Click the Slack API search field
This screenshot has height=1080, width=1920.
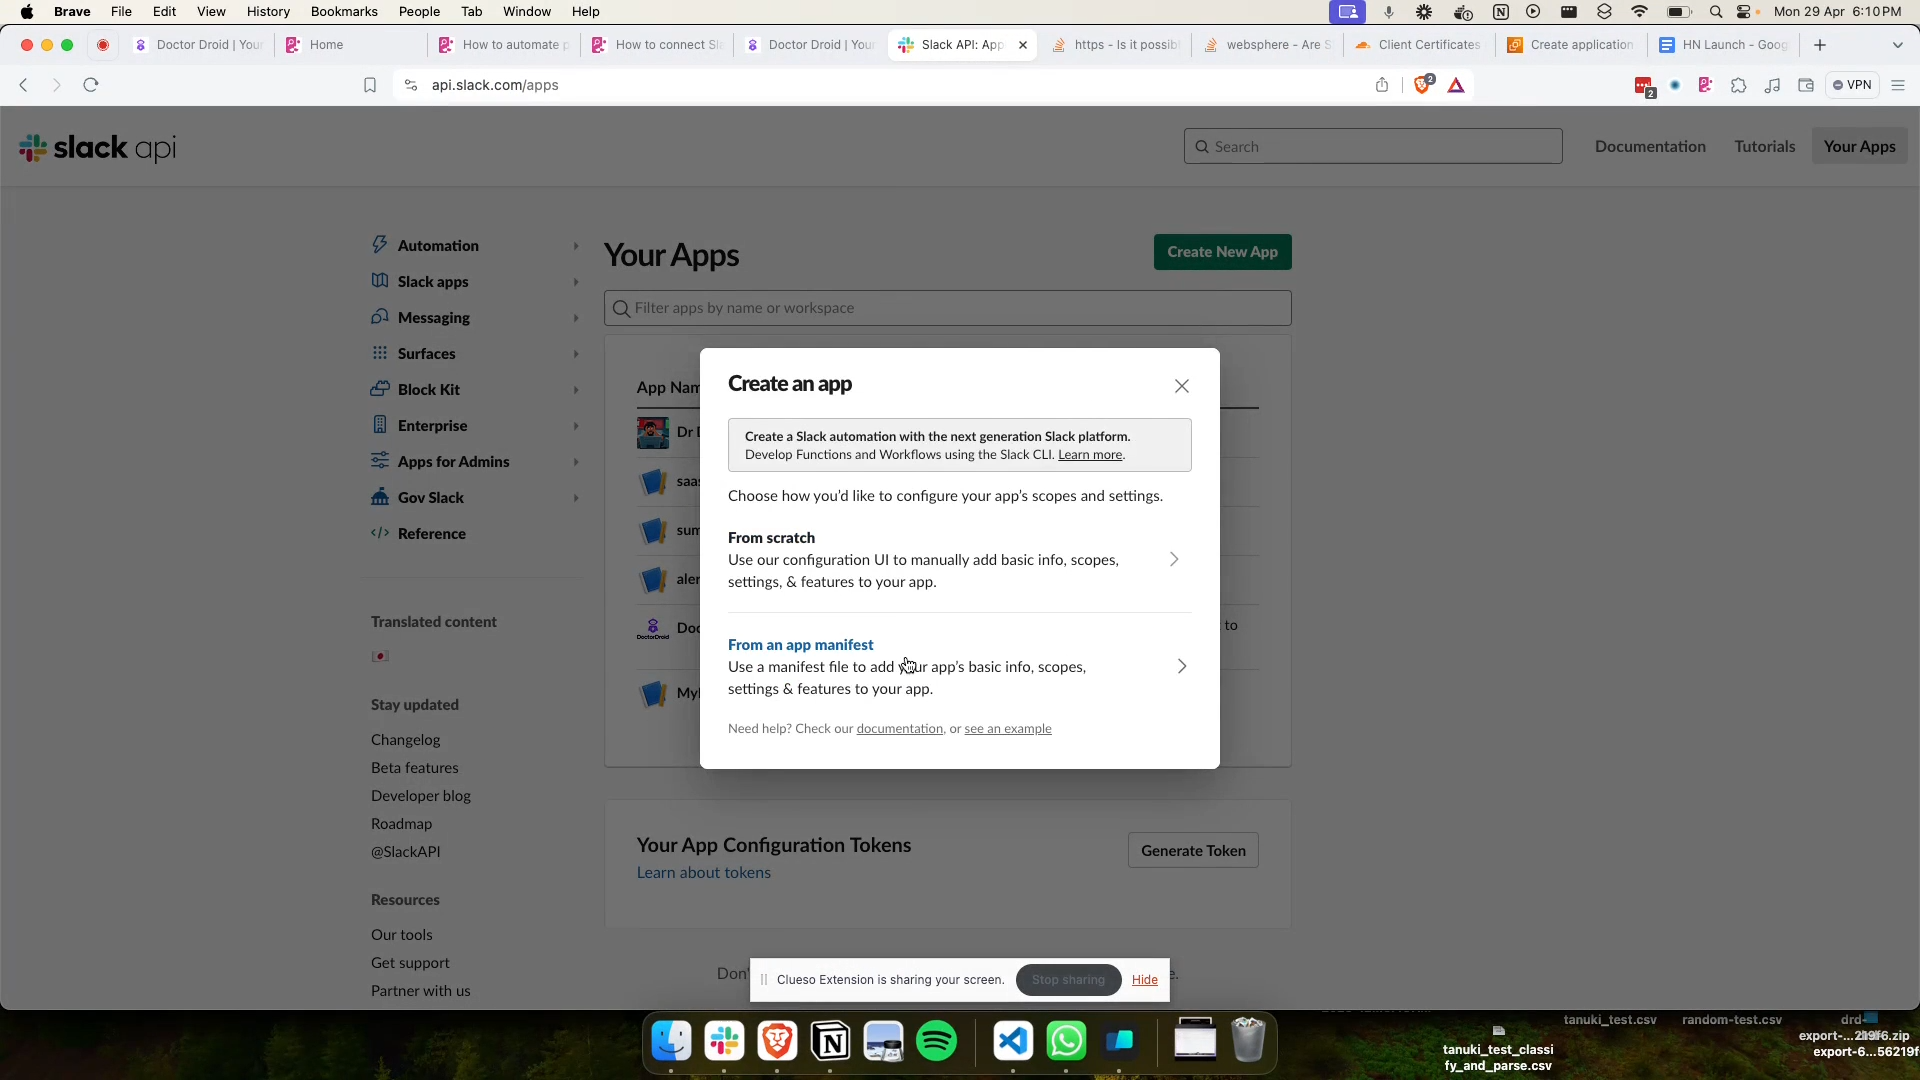pos(1372,147)
